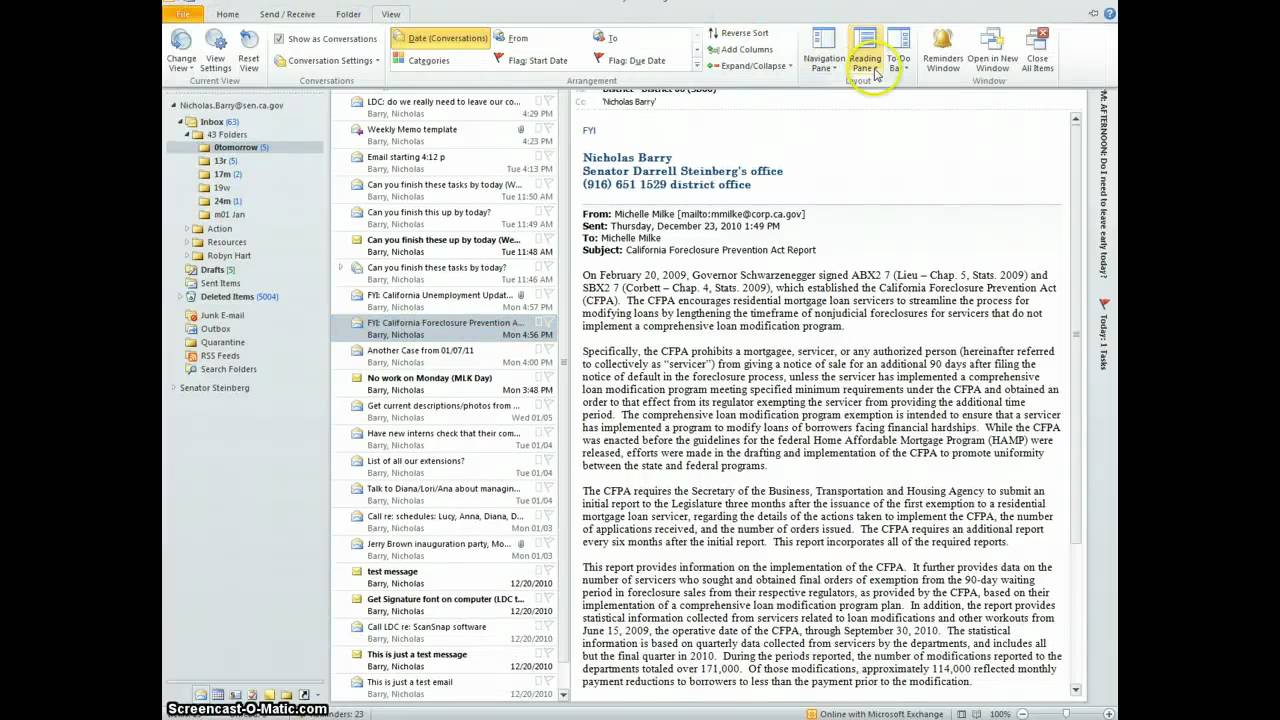
Task: Toggle category box on Call LDC re: ScanSnap software
Action: coord(536,626)
